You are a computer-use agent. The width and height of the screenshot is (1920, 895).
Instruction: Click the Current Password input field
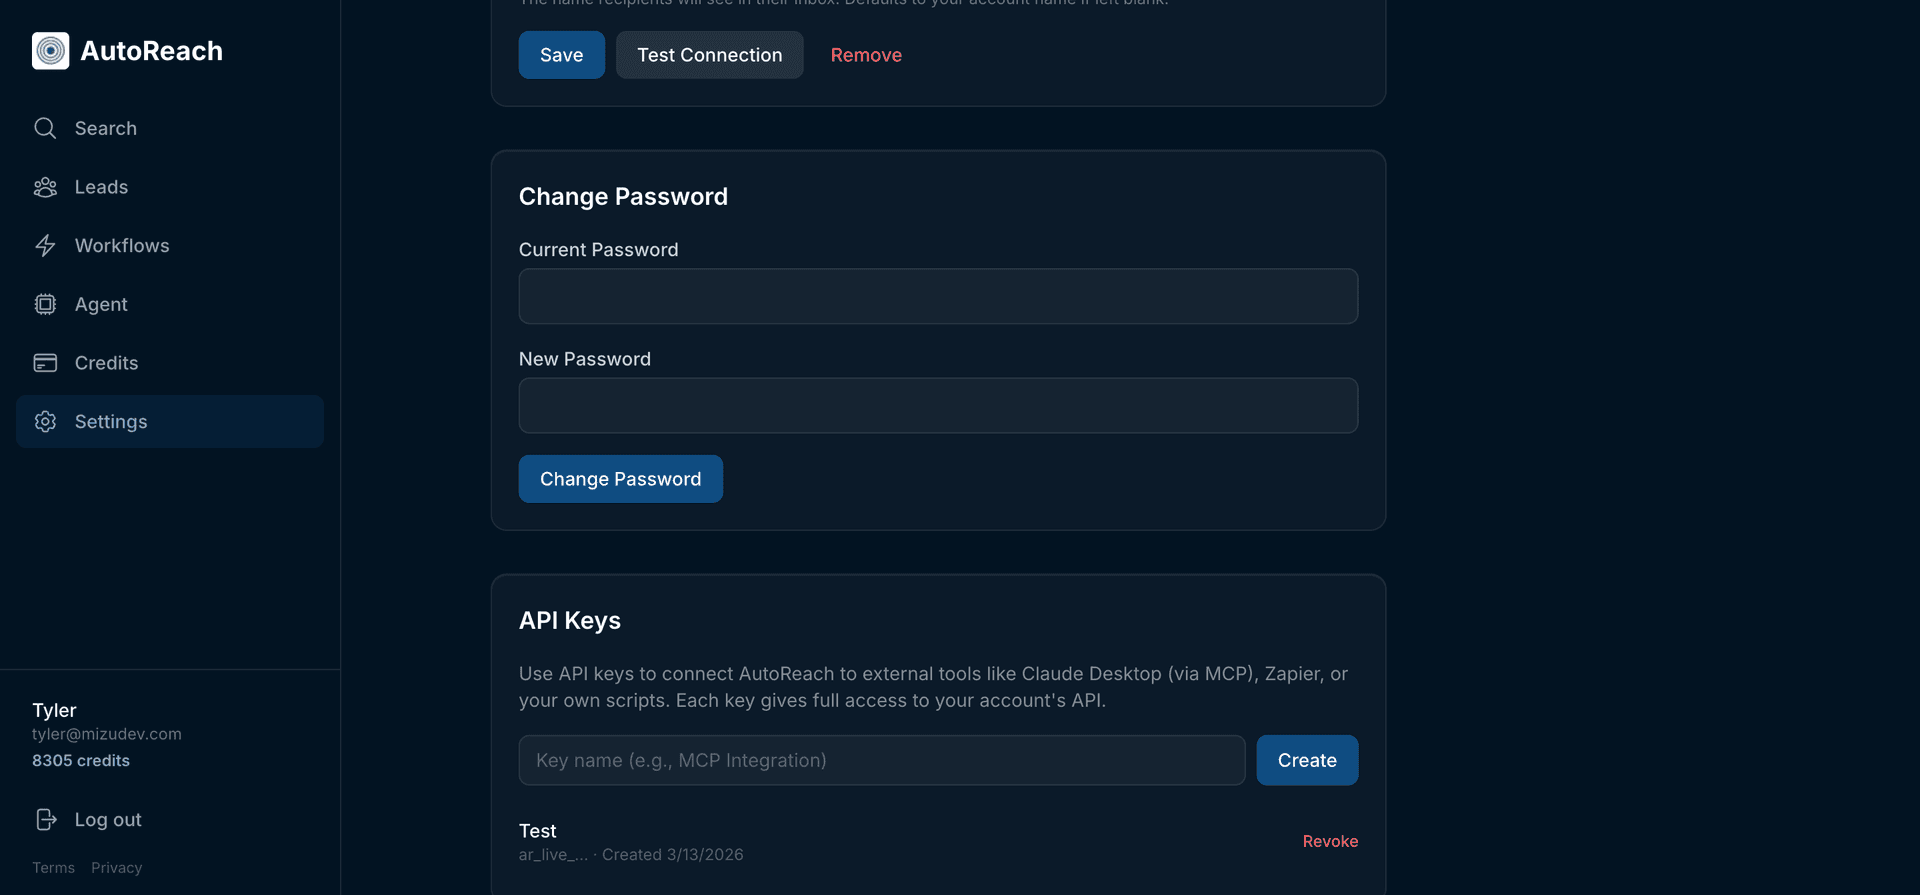[x=937, y=296]
